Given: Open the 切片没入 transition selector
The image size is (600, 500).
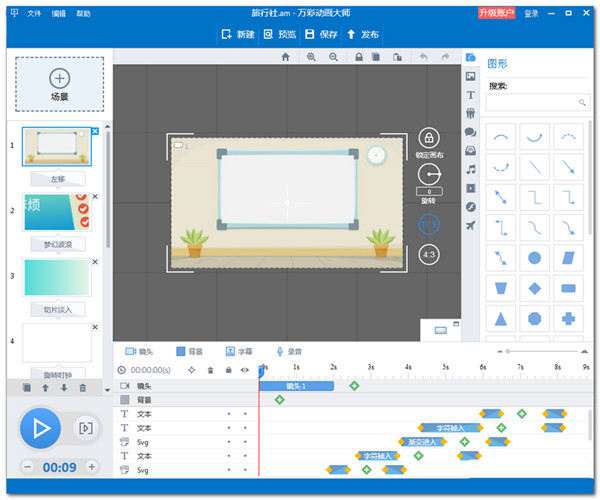Looking at the screenshot, I should (56, 309).
